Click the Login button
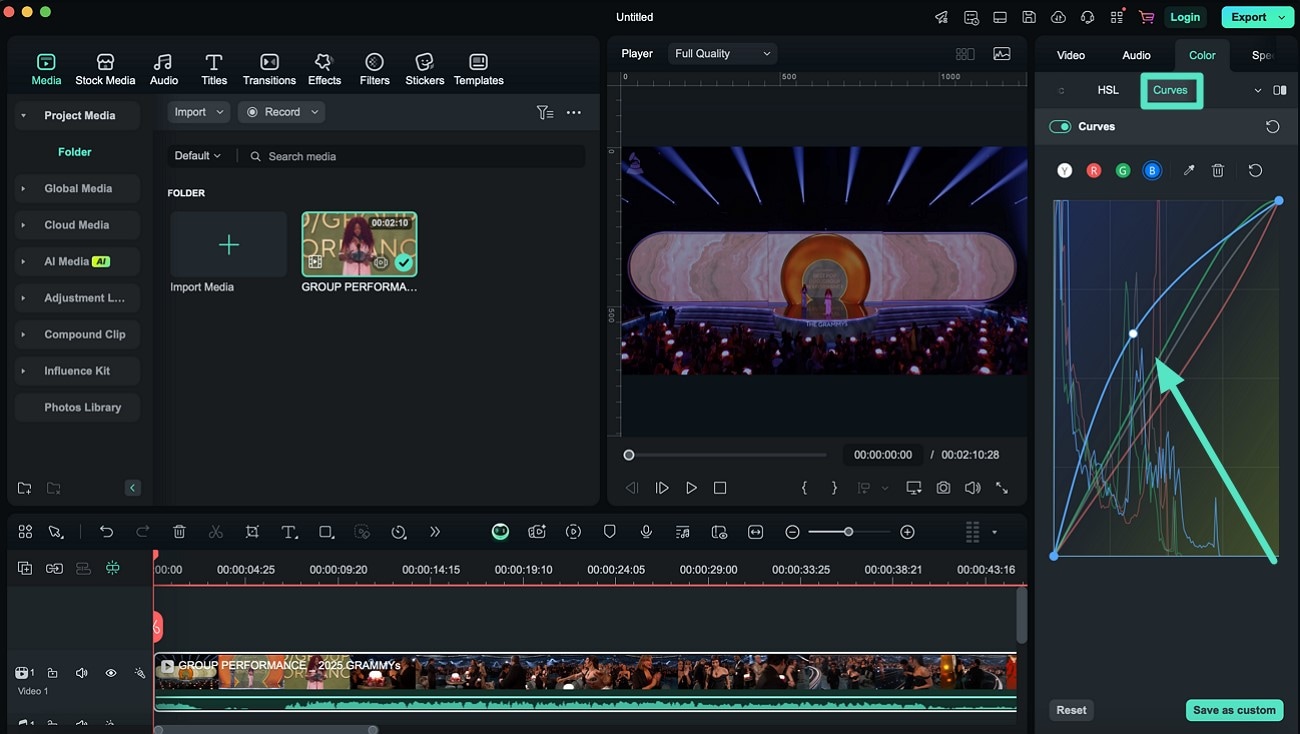The height and width of the screenshot is (734, 1300). pos(1185,17)
